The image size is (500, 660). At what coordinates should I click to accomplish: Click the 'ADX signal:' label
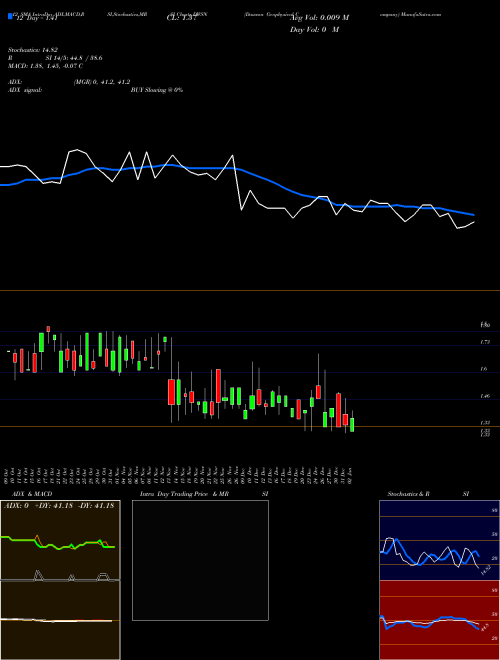25,90
